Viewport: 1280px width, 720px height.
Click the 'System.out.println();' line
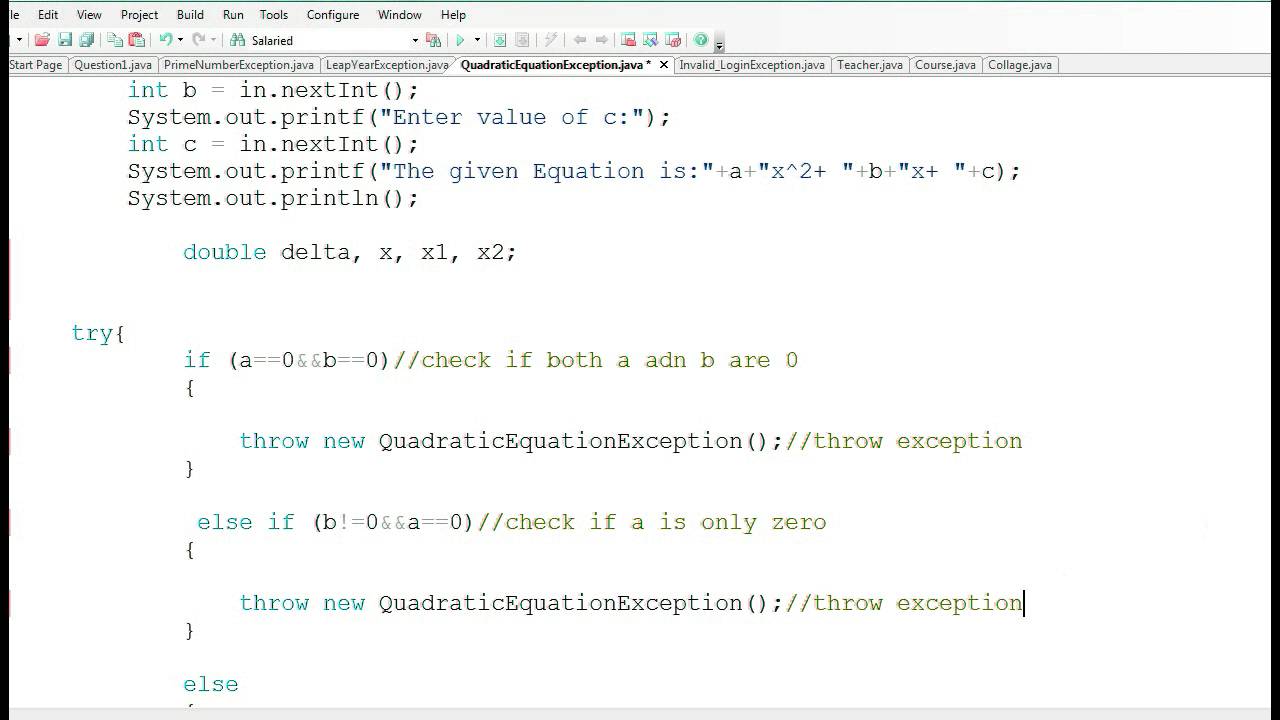click(x=273, y=198)
